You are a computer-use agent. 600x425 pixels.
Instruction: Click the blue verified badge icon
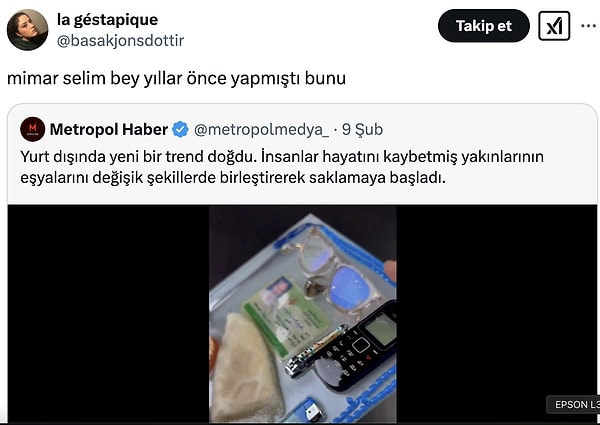(180, 129)
